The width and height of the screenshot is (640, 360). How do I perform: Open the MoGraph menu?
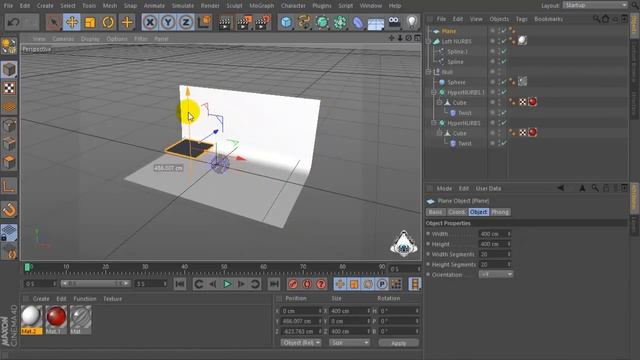(262, 6)
